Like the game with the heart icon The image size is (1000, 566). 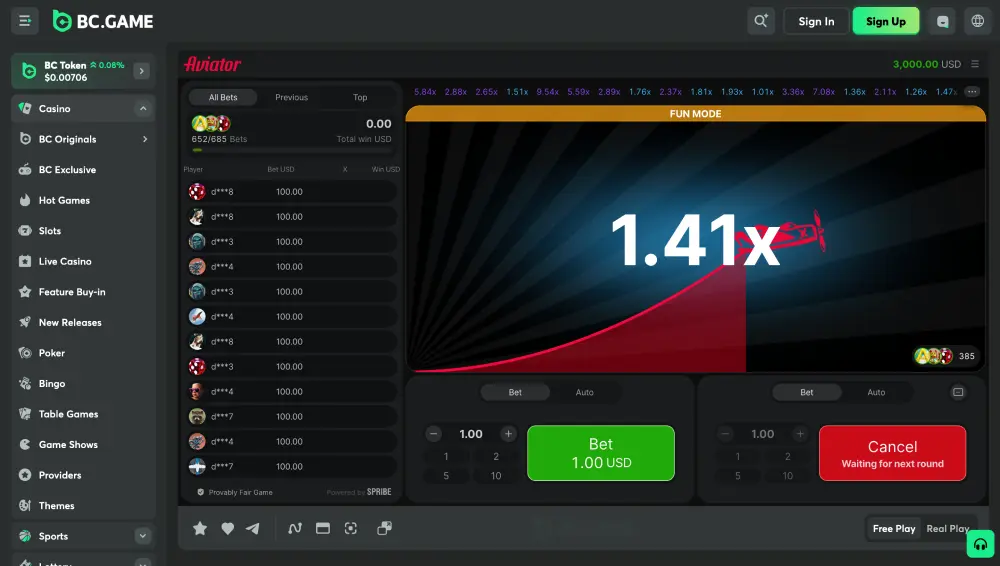pos(227,528)
